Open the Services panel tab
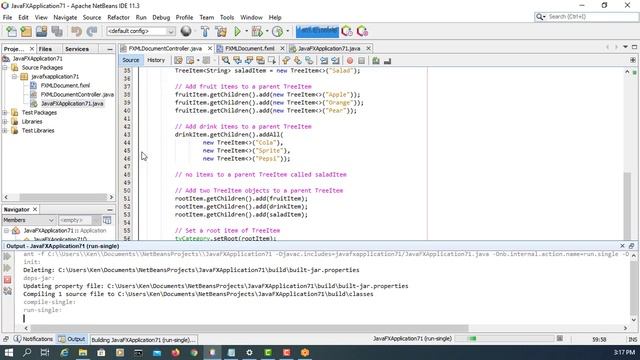Screen dimensions: 640x360 coord(77,49)
